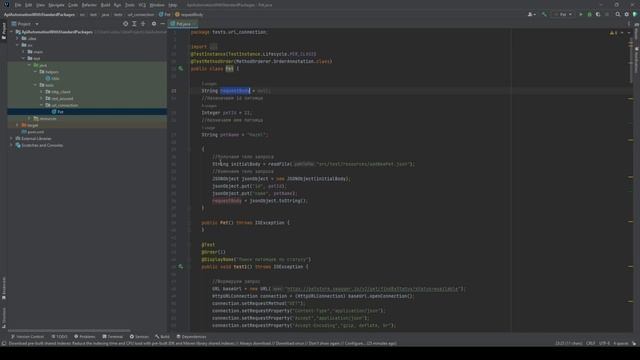This screenshot has height=360, width=640.
Task: Hide the Project panel with minus icon
Action: 162,24
